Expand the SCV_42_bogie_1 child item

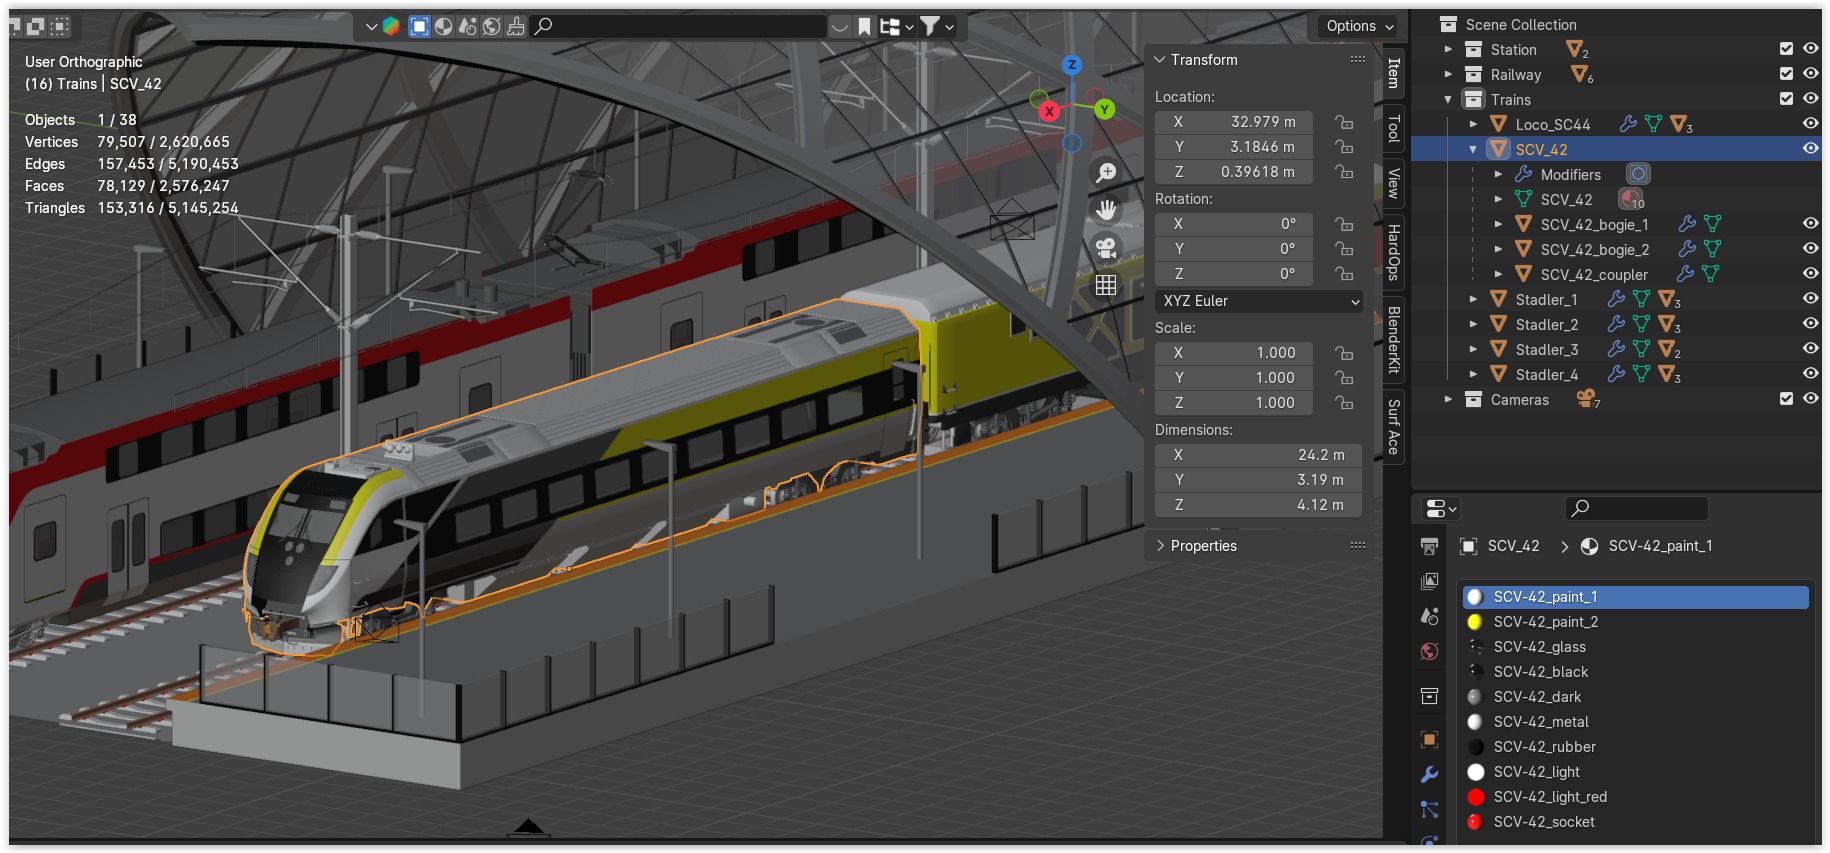[x=1497, y=224]
